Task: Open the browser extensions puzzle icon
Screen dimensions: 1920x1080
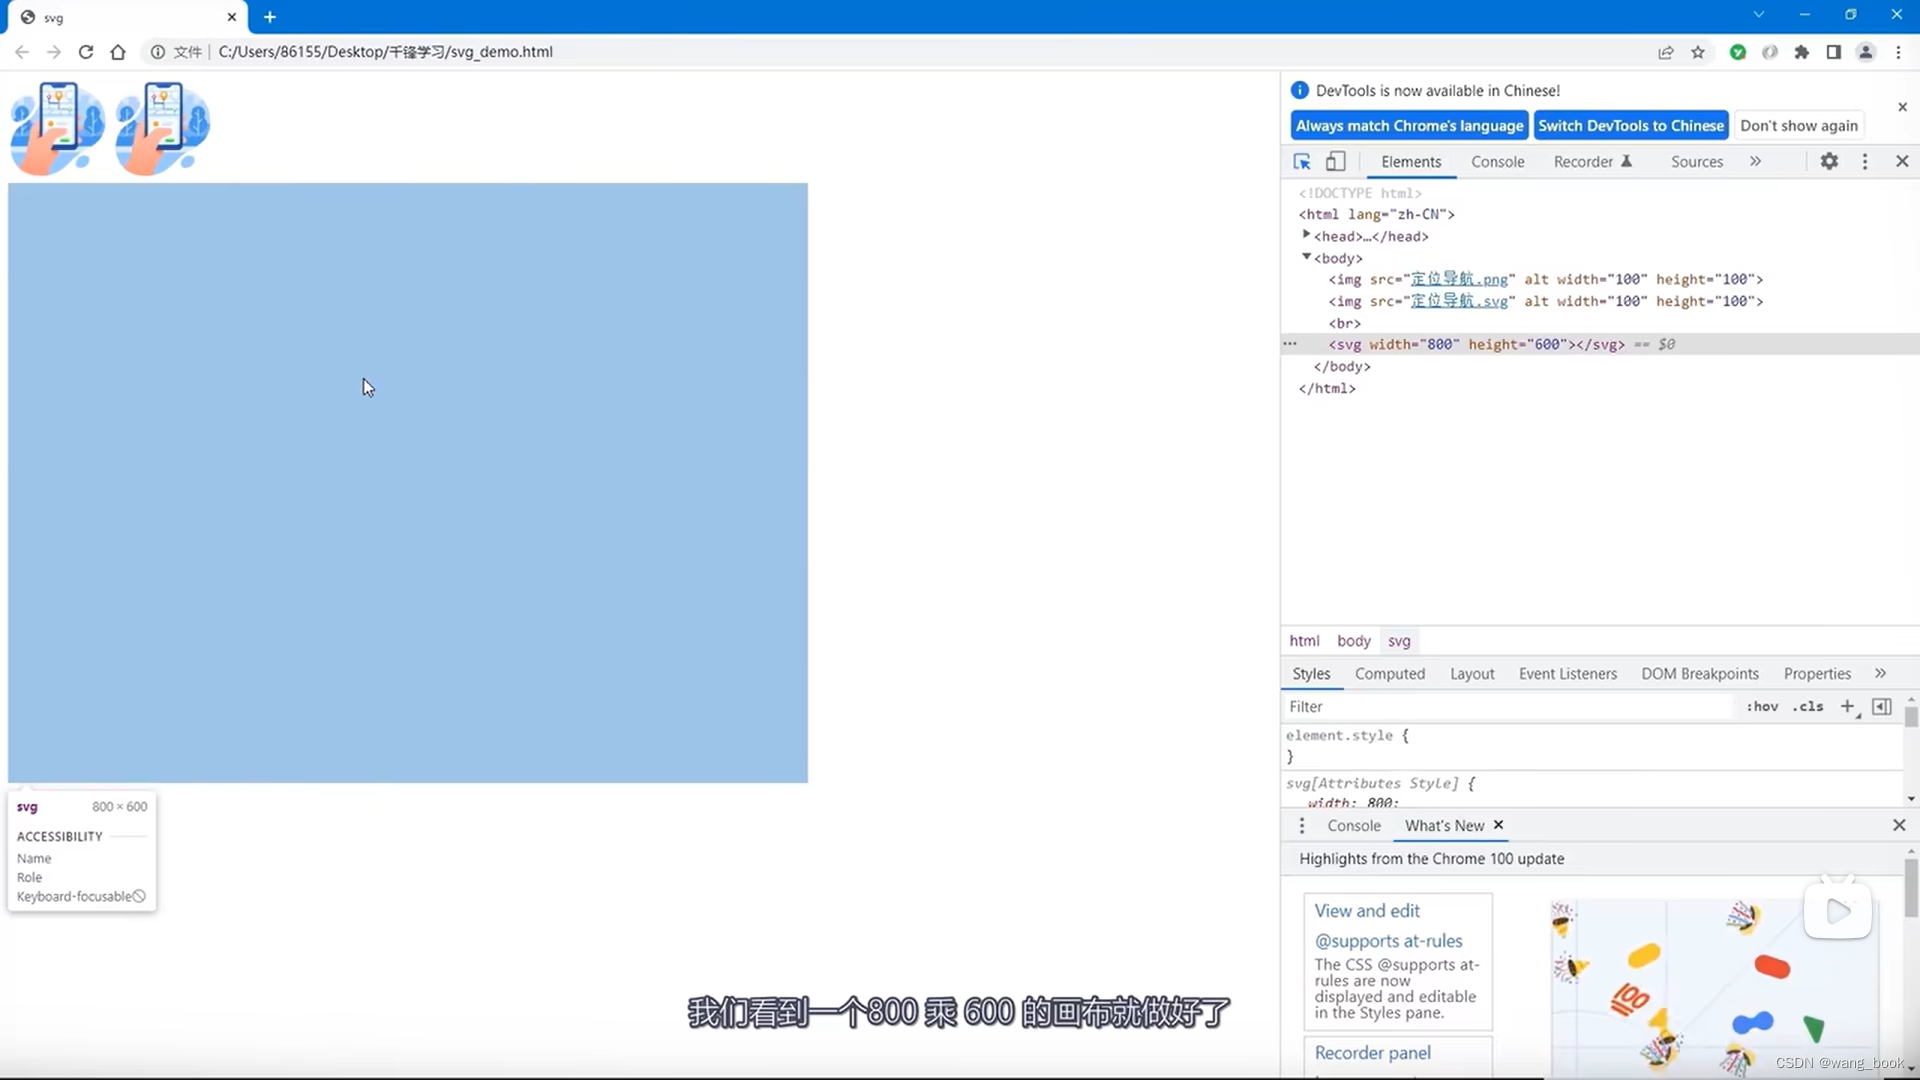Action: point(1802,52)
